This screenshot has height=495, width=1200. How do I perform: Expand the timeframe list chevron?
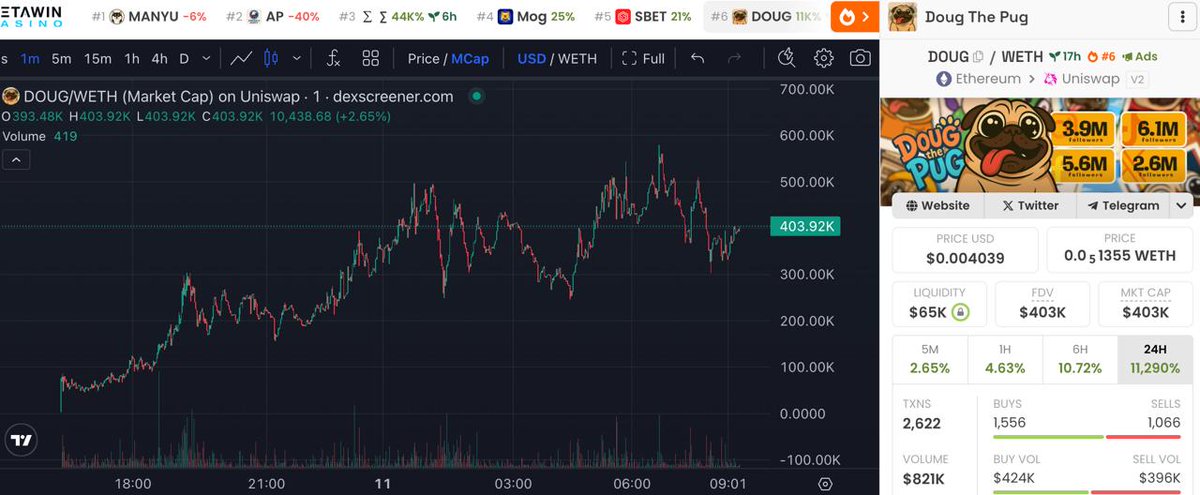(206, 58)
